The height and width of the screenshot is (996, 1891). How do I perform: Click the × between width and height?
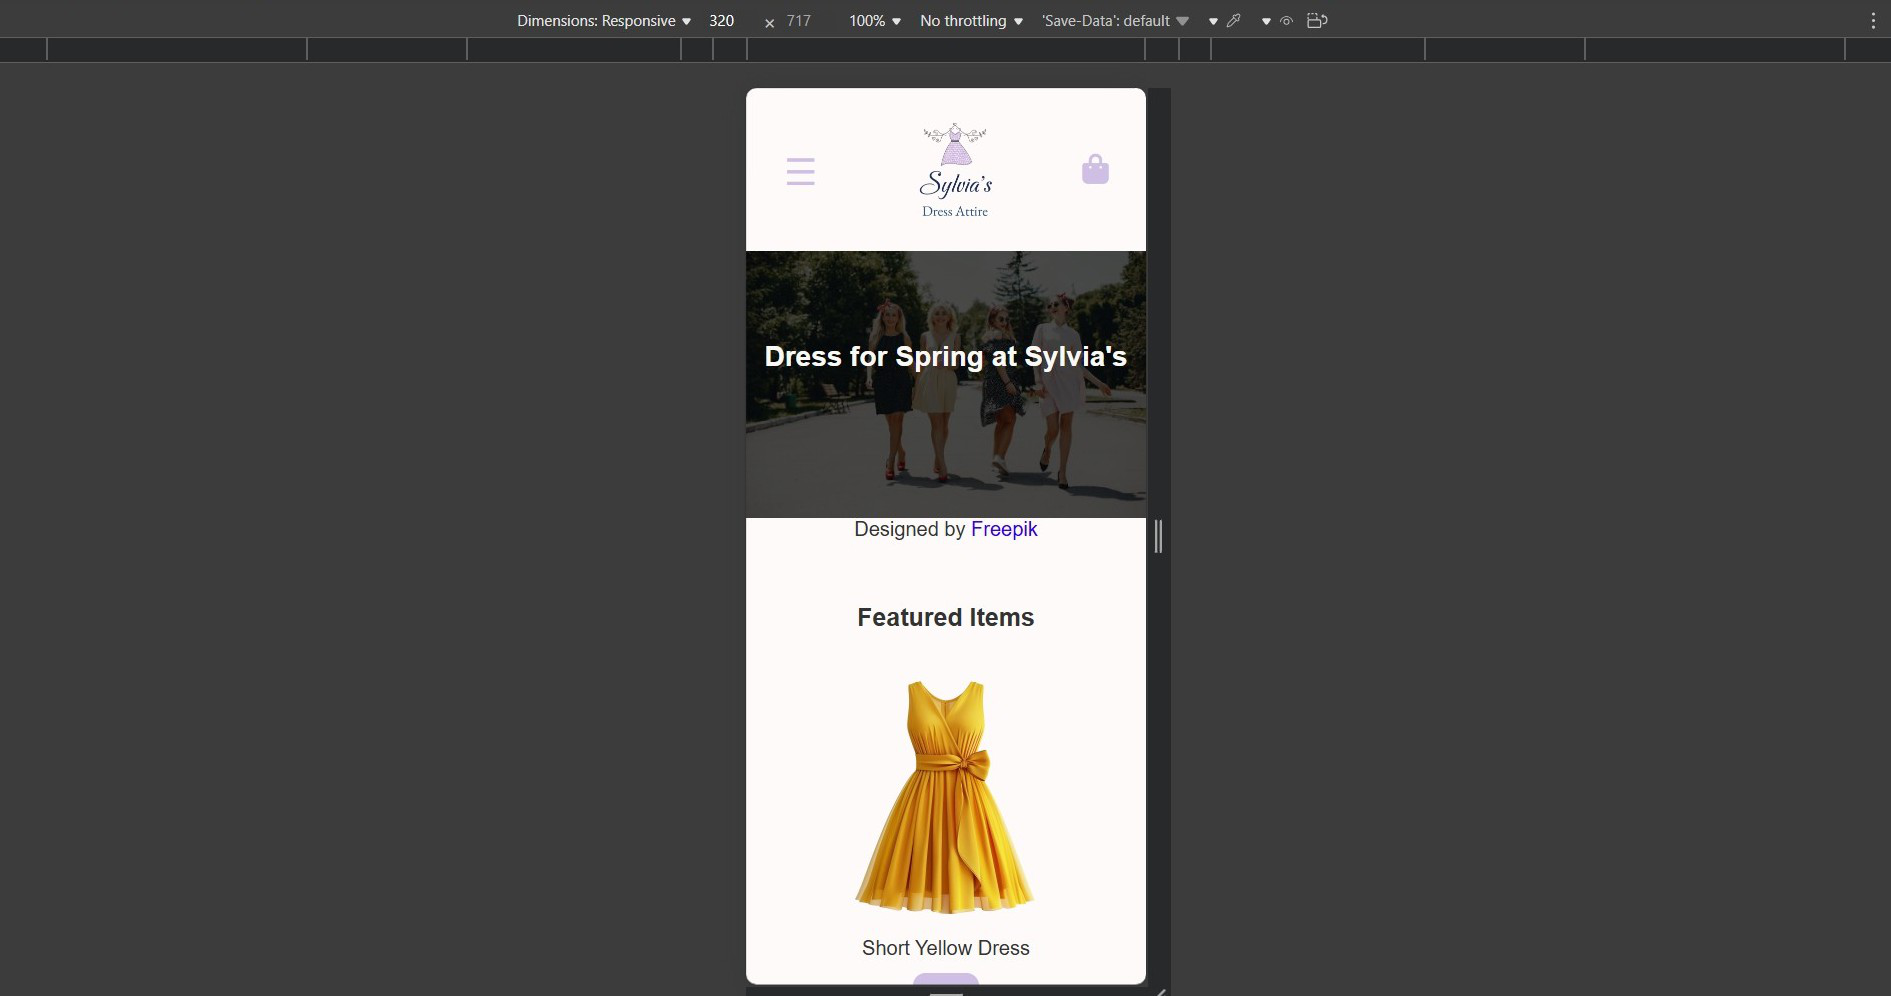769,22
